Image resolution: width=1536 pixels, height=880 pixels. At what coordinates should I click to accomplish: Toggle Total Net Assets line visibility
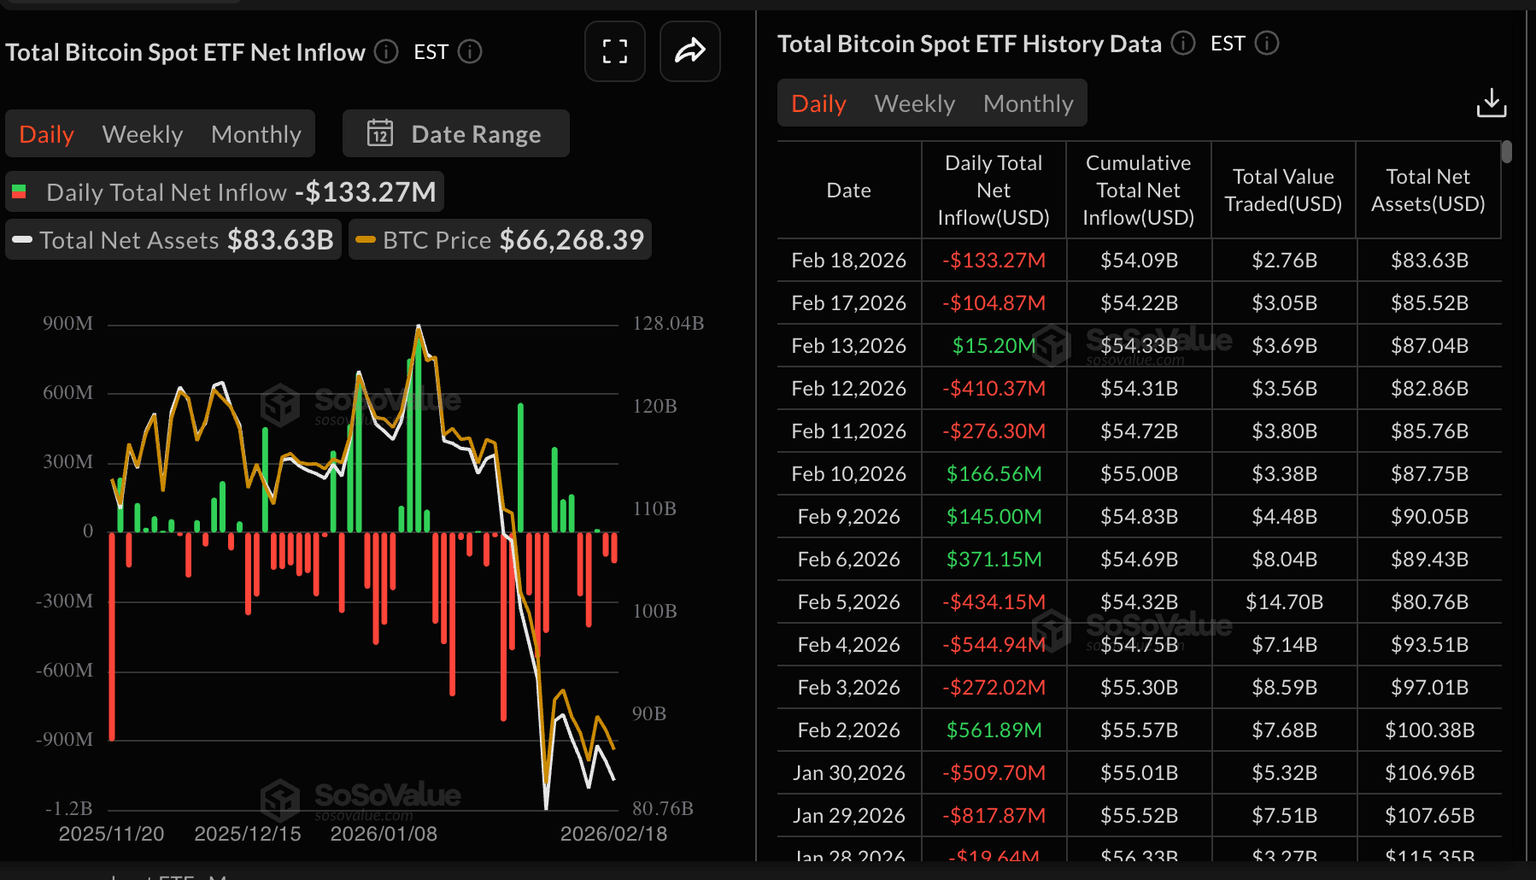point(174,240)
